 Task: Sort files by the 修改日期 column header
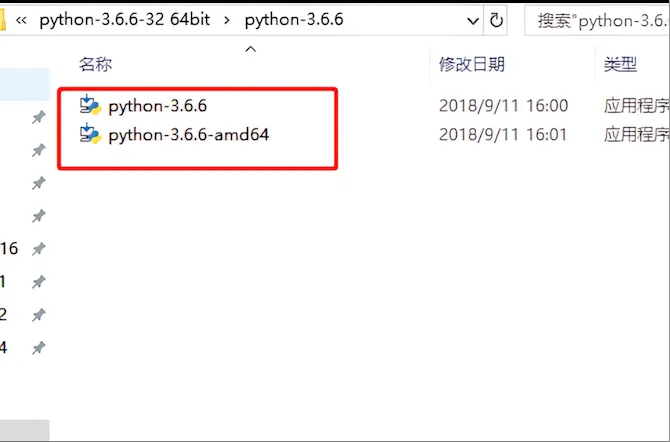click(472, 65)
